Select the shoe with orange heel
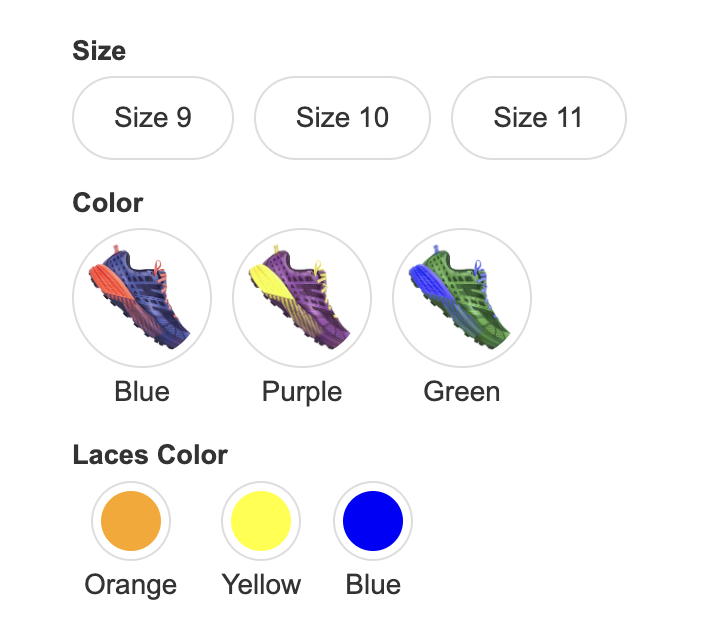 click(x=142, y=298)
